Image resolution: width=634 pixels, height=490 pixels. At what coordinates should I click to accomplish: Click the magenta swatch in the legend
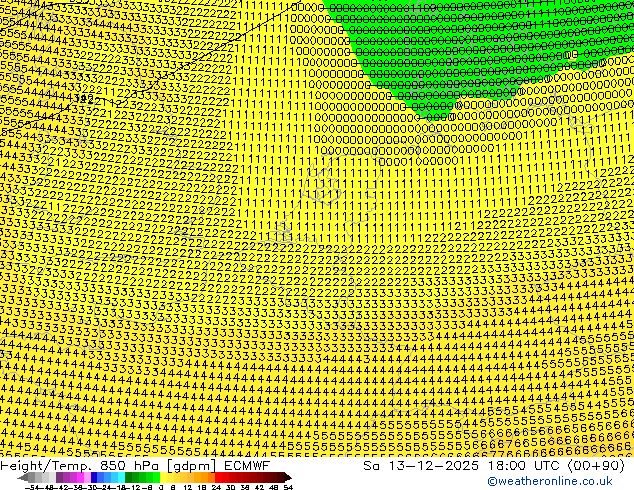pyautogui.click(x=80, y=477)
